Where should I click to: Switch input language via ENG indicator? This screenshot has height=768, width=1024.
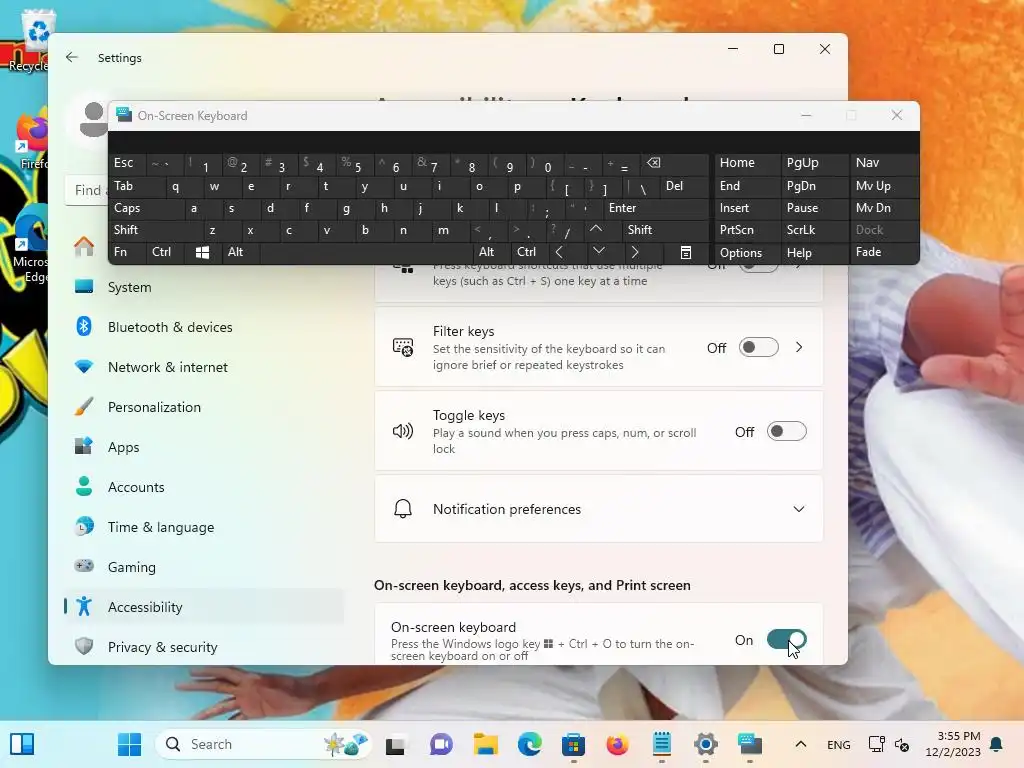pos(839,744)
